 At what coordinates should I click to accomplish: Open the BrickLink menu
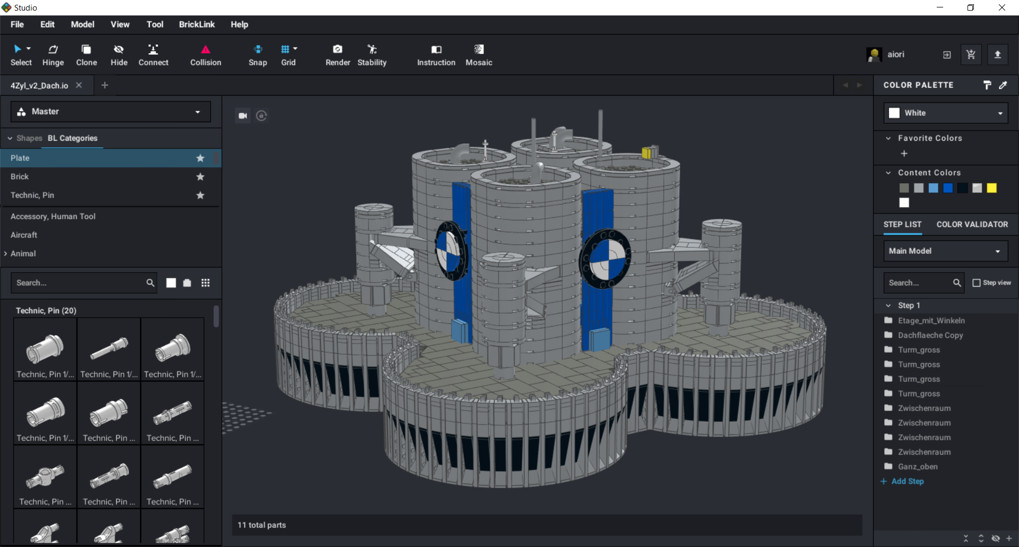(196, 24)
